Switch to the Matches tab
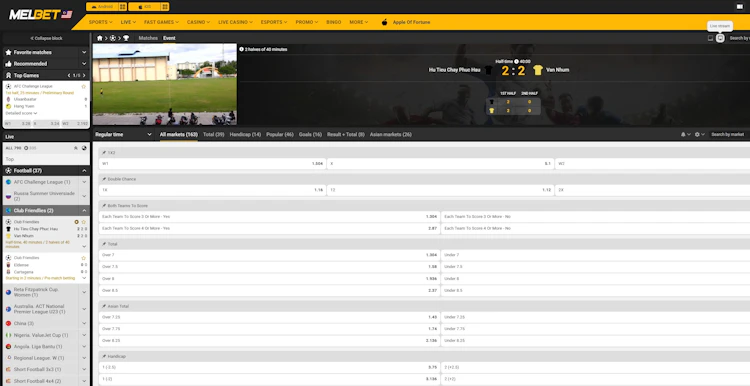Viewport: 750px width, 386px height. (x=148, y=38)
